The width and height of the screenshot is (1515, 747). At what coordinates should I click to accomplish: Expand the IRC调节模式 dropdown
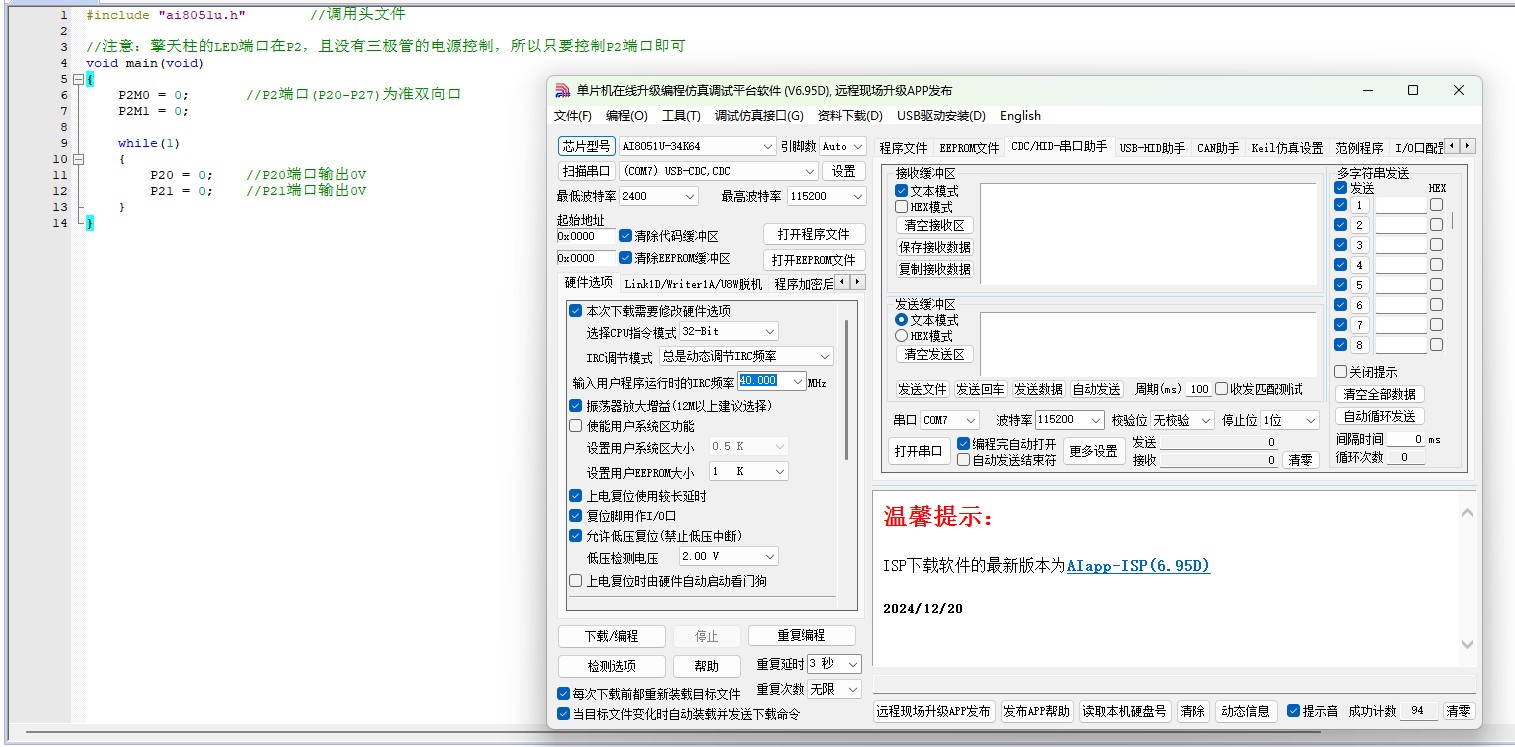825,356
